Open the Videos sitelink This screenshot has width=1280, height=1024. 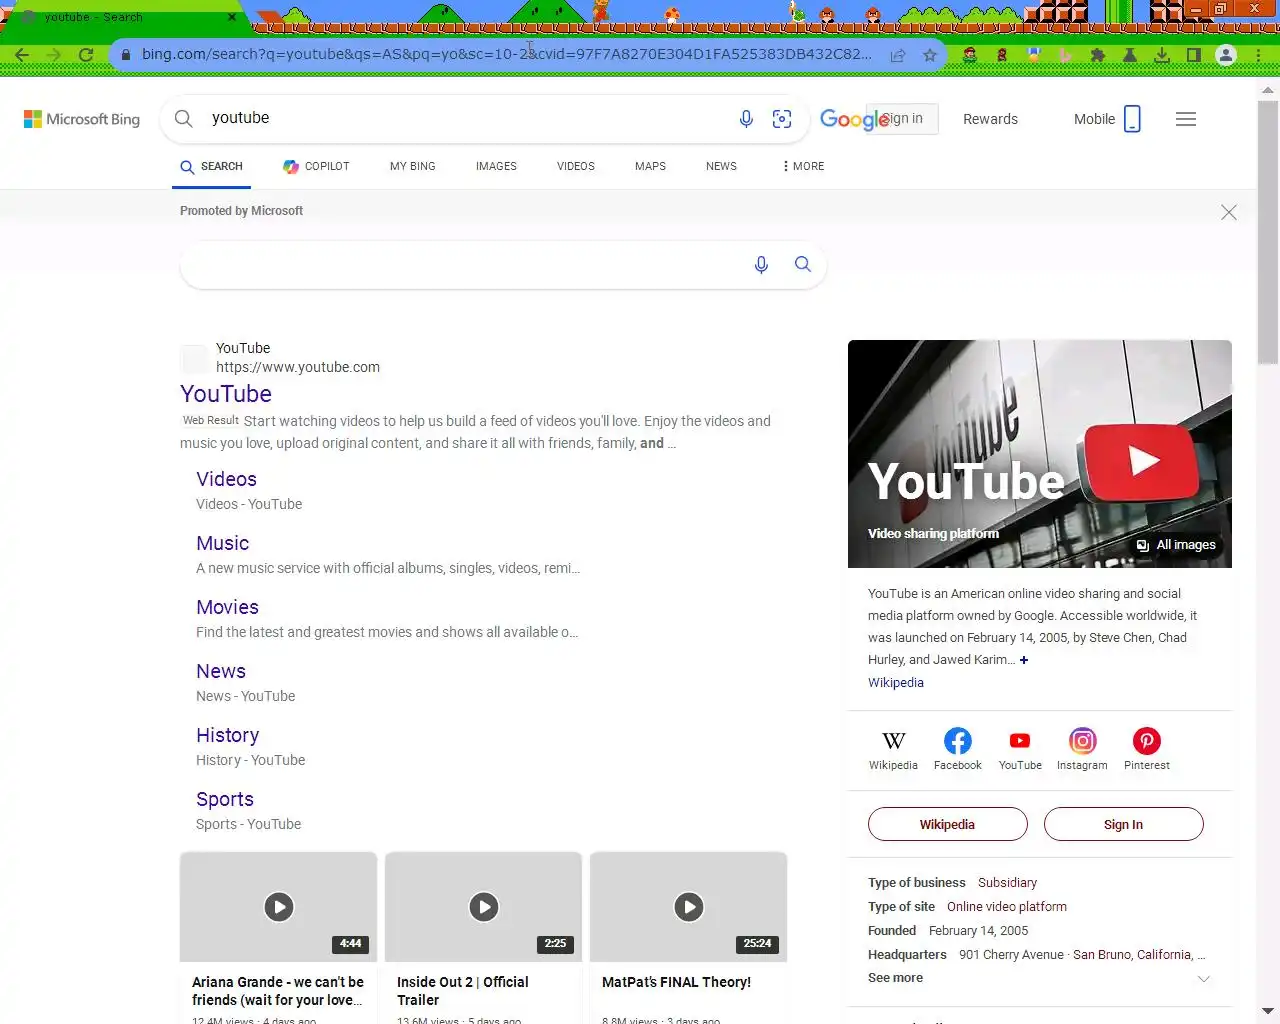click(226, 479)
